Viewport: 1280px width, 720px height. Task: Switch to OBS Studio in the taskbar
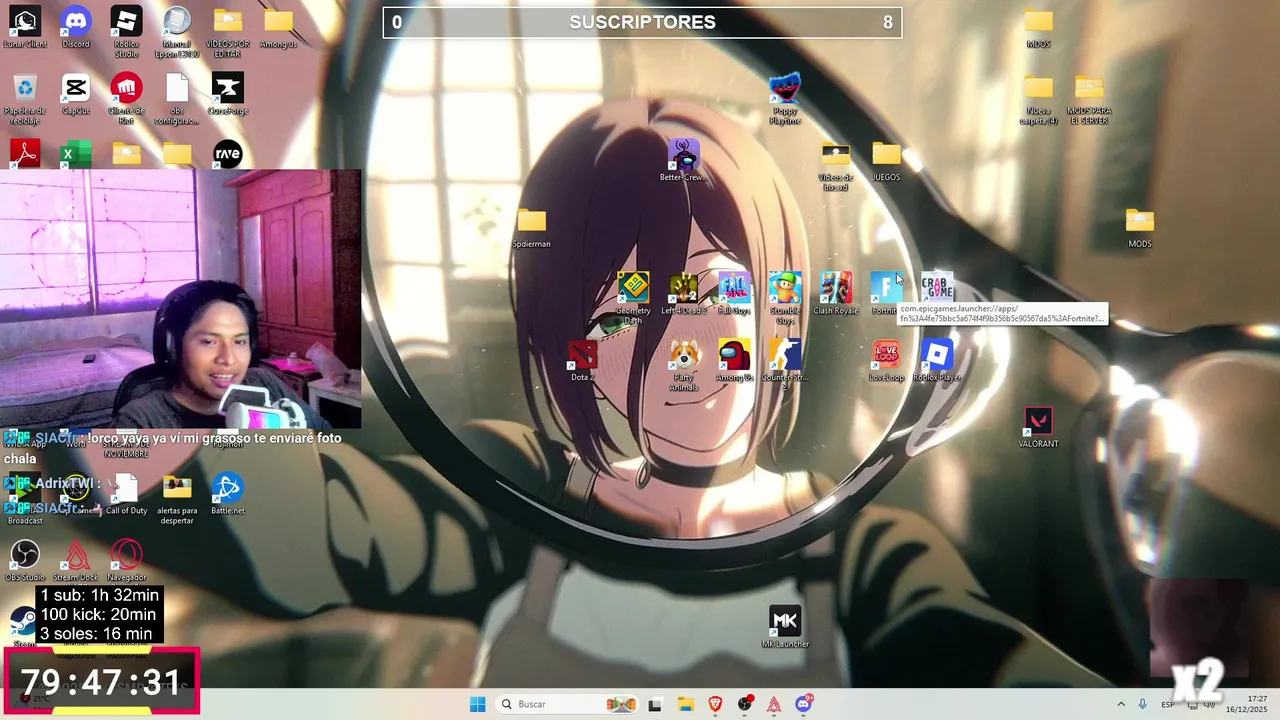pos(745,704)
